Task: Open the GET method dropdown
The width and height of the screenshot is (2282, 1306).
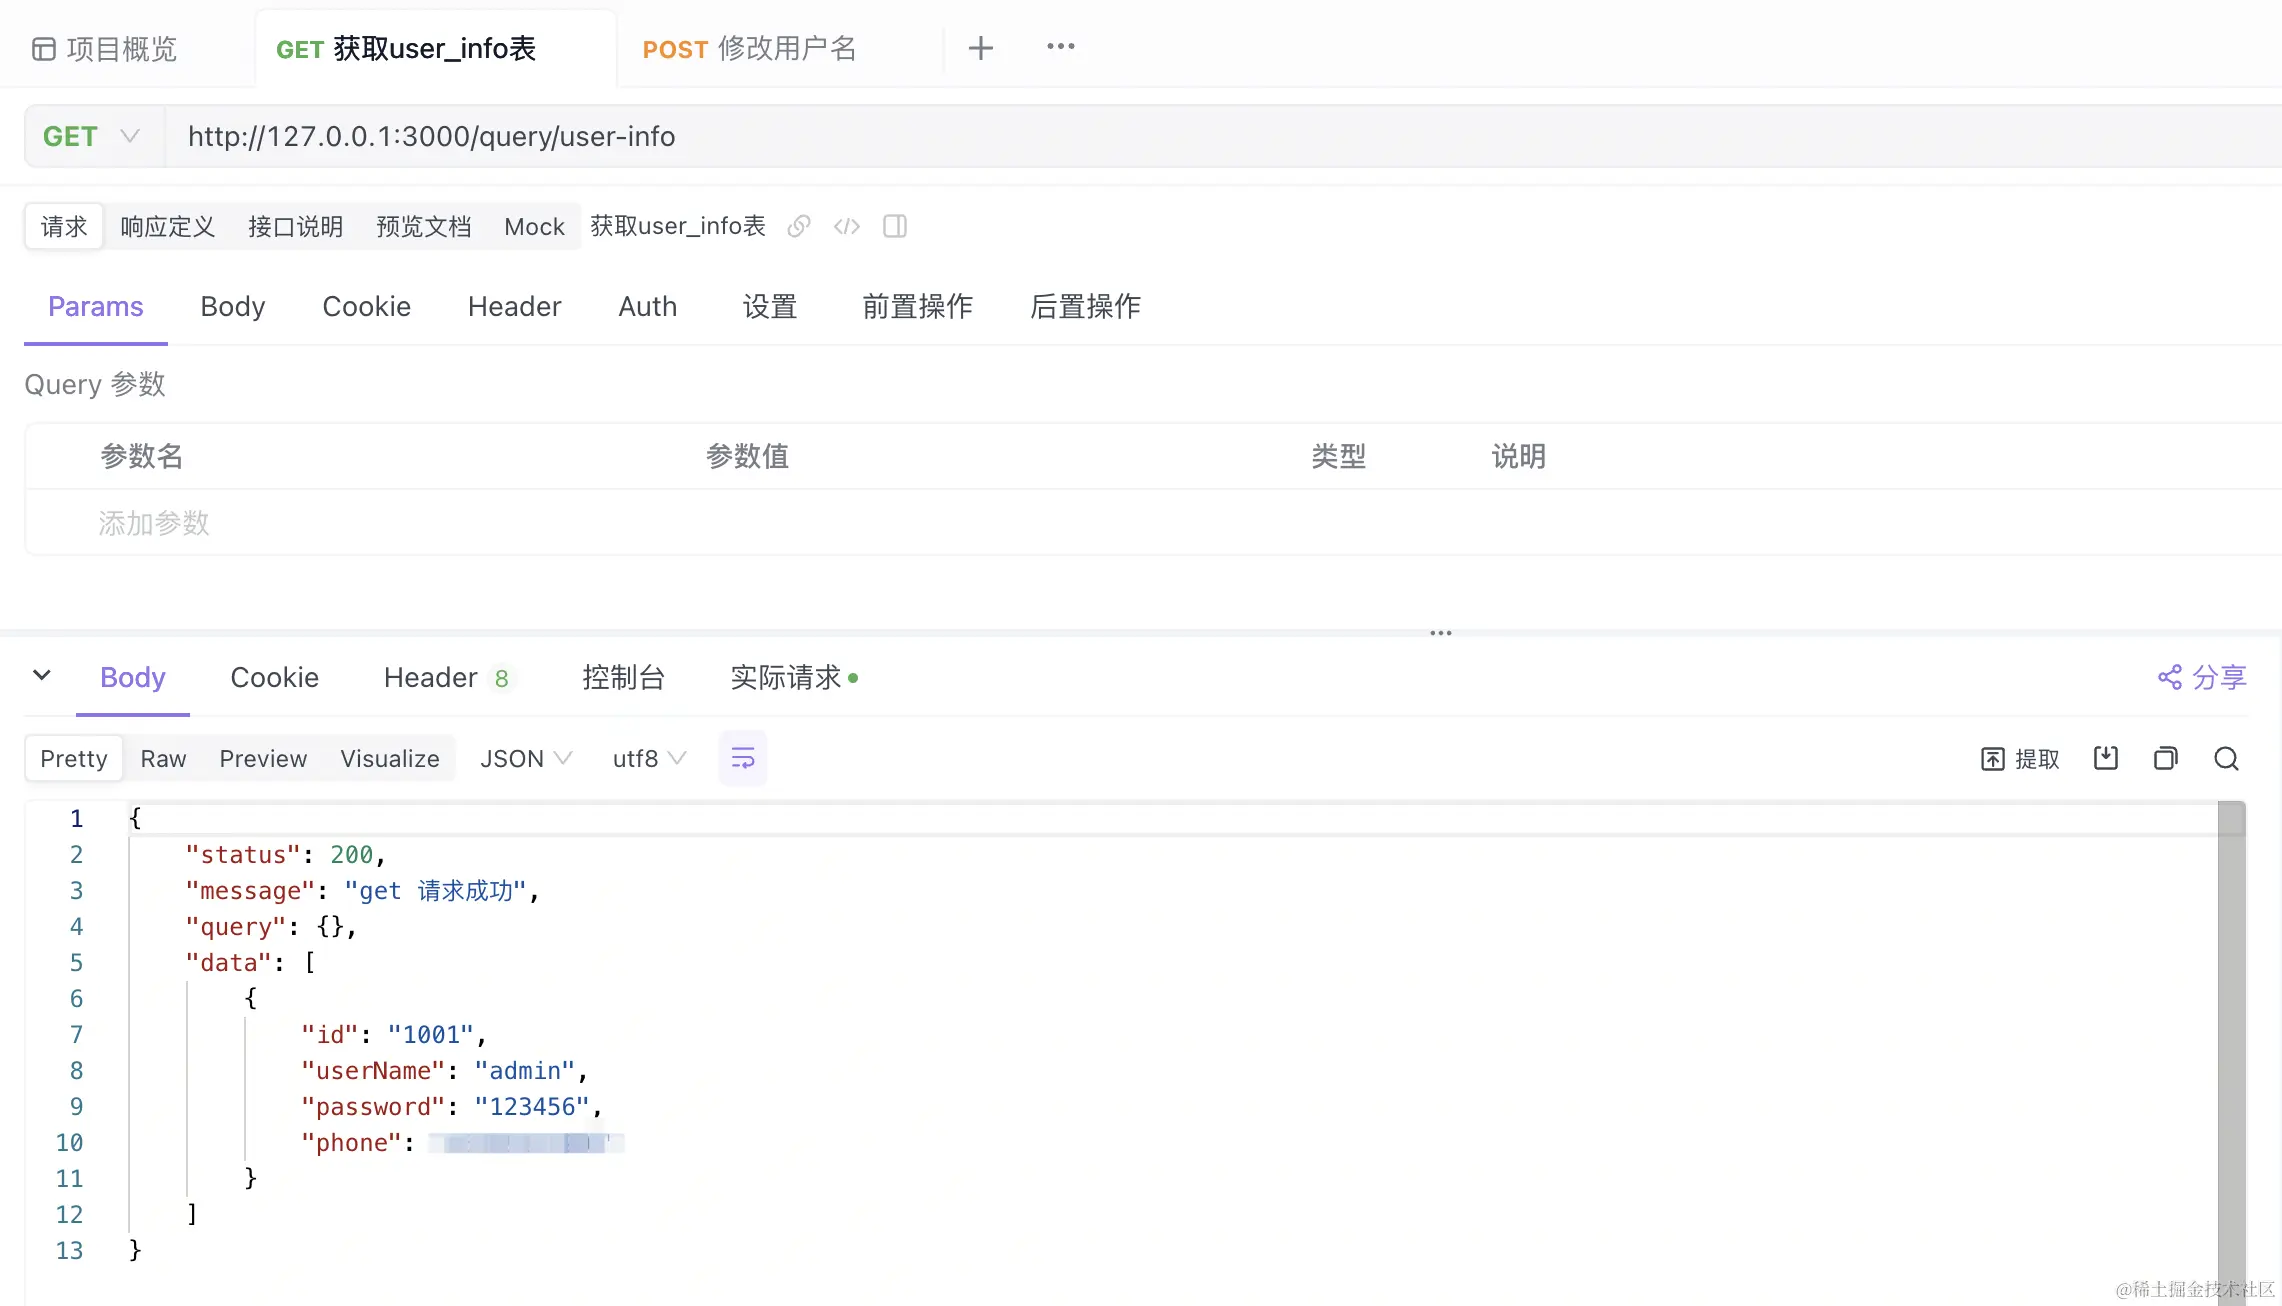Action: point(92,136)
